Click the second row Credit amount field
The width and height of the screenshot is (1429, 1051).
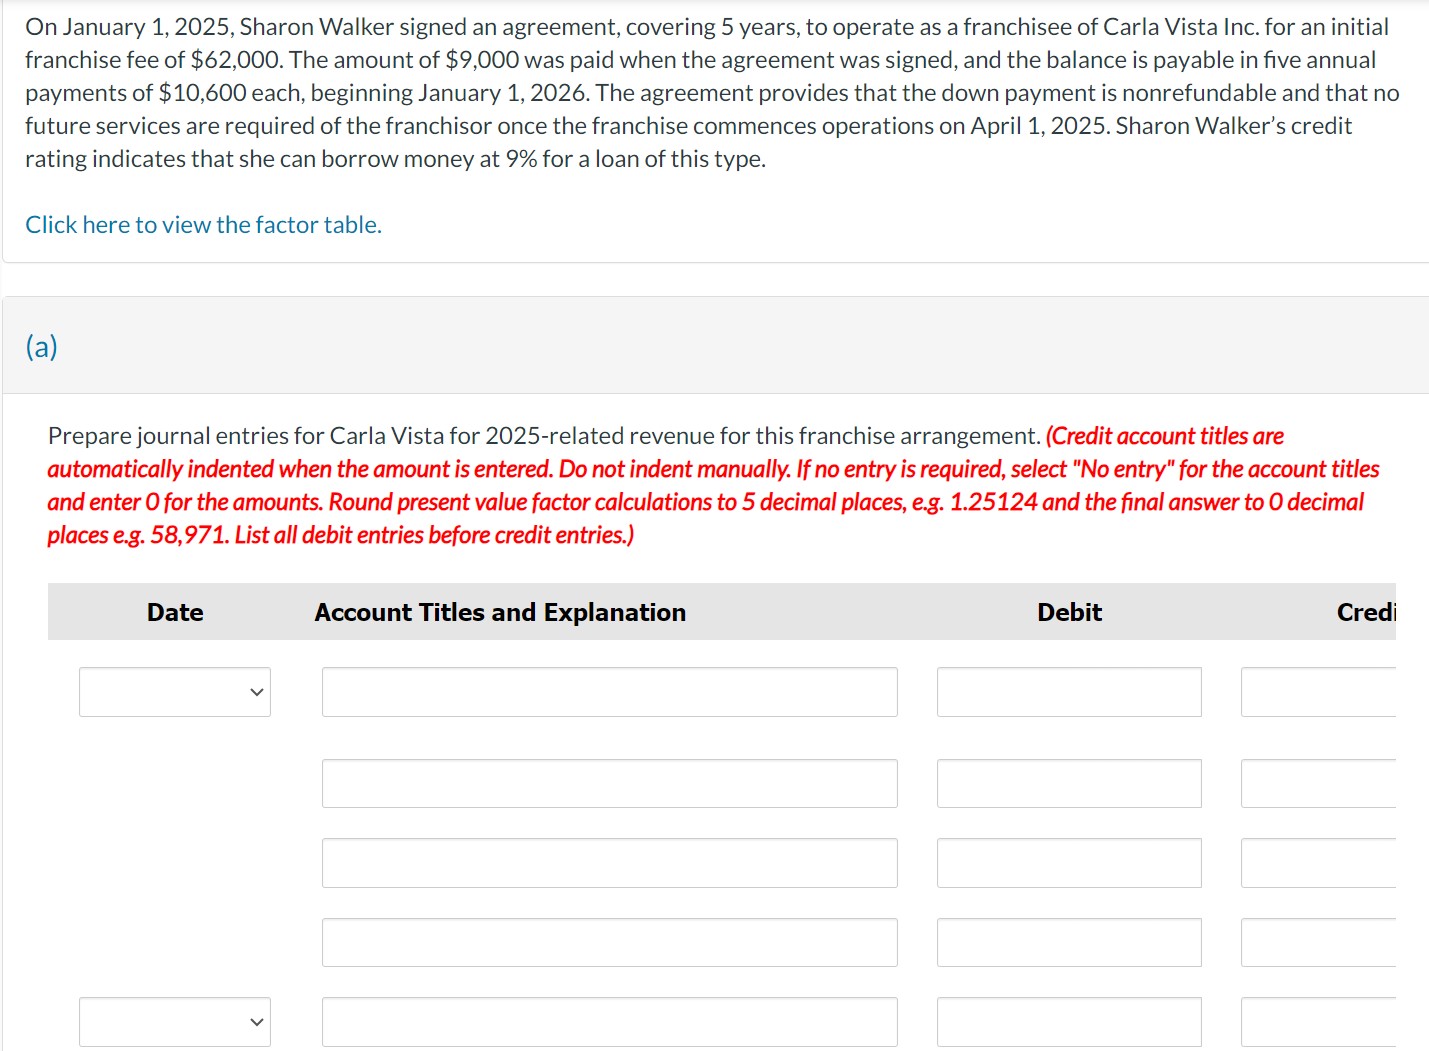[1319, 783]
